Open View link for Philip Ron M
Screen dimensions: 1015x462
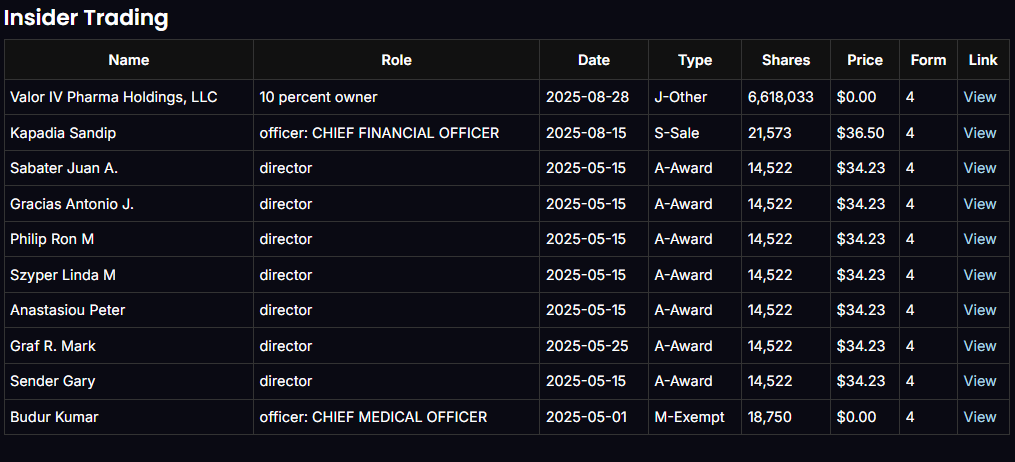(979, 239)
